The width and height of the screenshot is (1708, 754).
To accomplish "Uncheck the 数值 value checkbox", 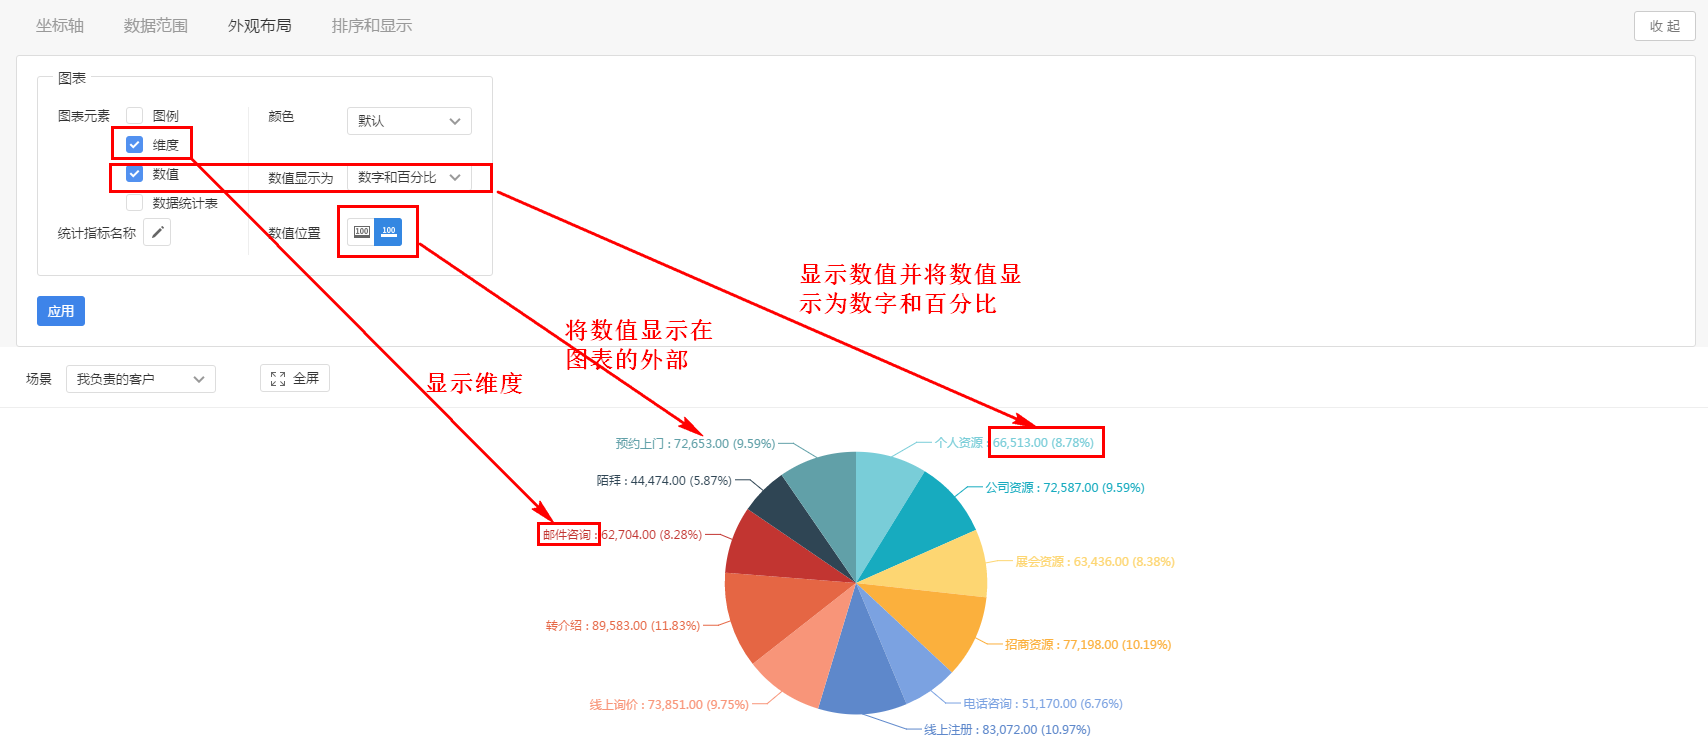I will (x=135, y=174).
